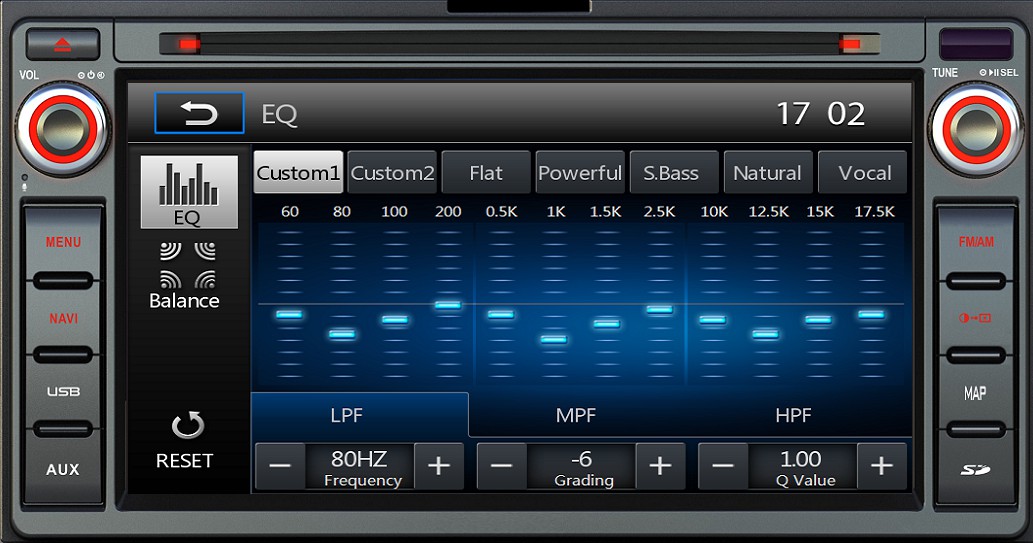Click the 80HZ Frequency value field
Image resolution: width=1033 pixels, height=543 pixels.
(360, 466)
